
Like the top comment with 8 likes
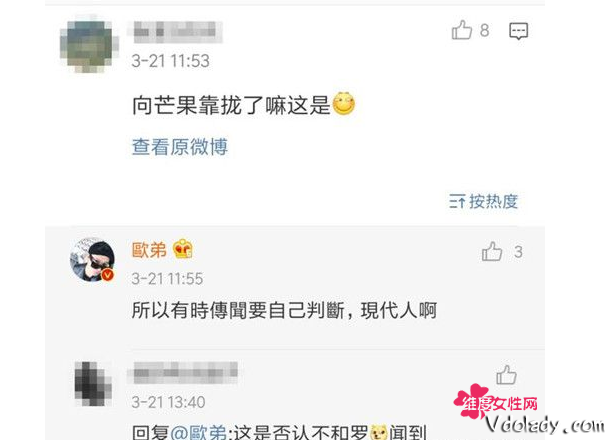462,30
